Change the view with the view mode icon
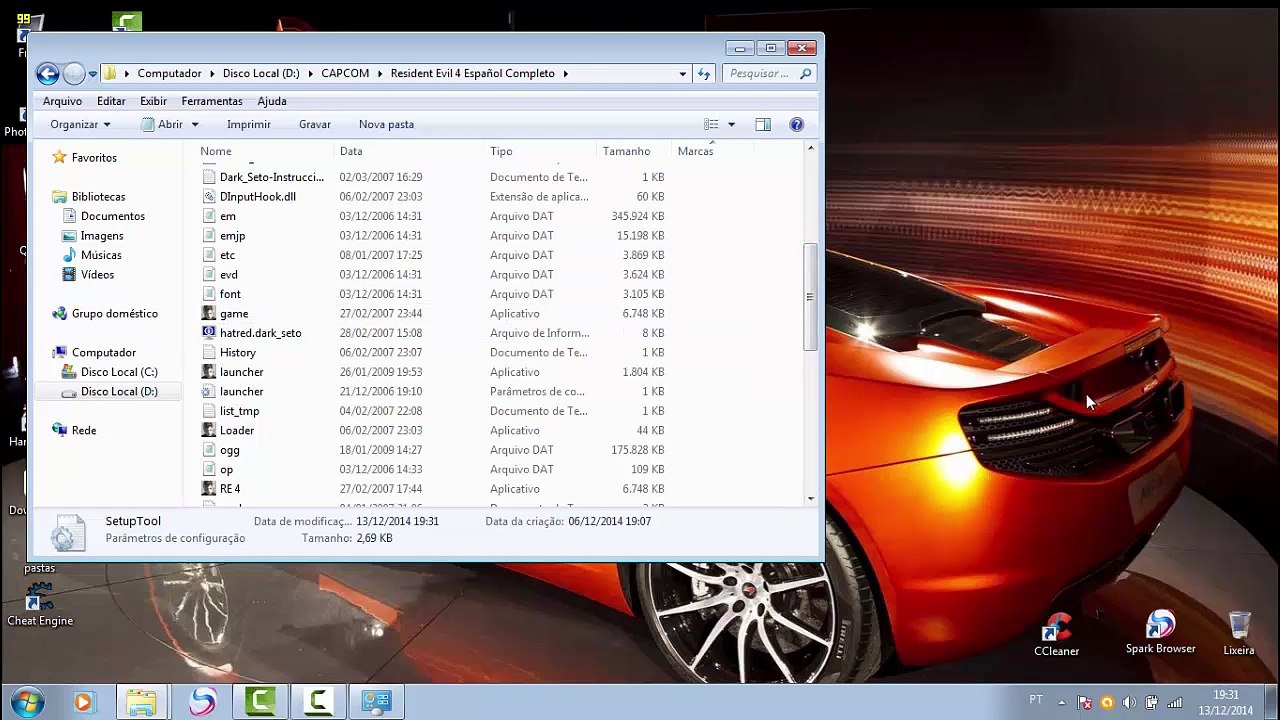The width and height of the screenshot is (1280, 720). pyautogui.click(x=711, y=124)
